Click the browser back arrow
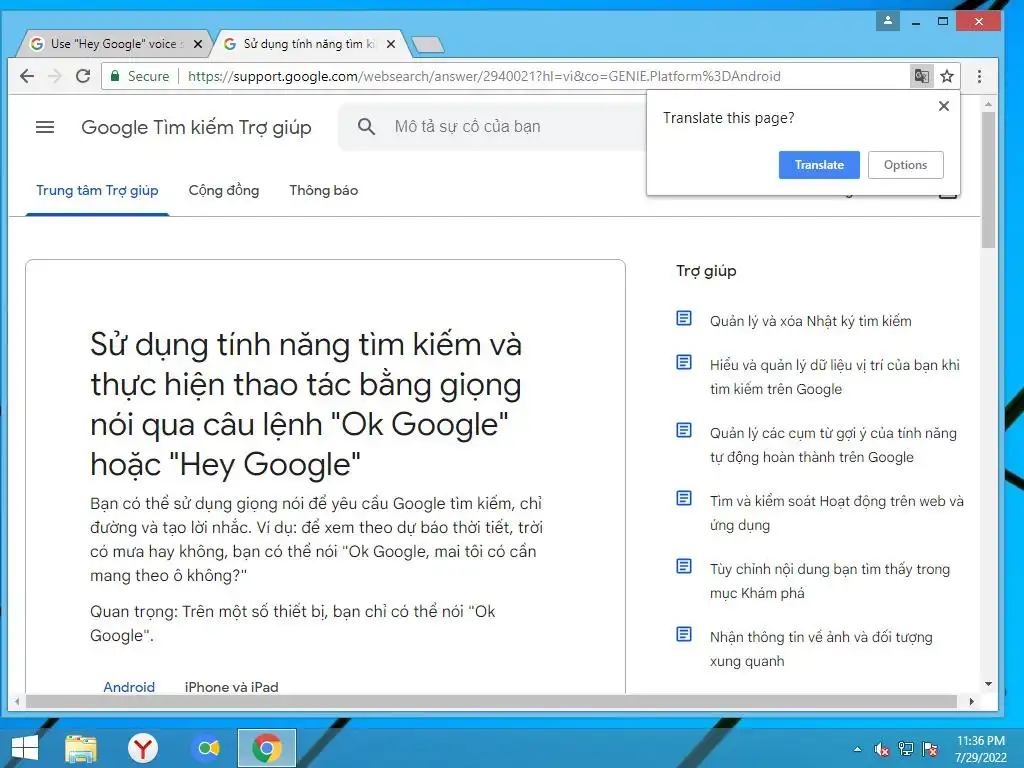This screenshot has width=1024, height=768. point(27,76)
